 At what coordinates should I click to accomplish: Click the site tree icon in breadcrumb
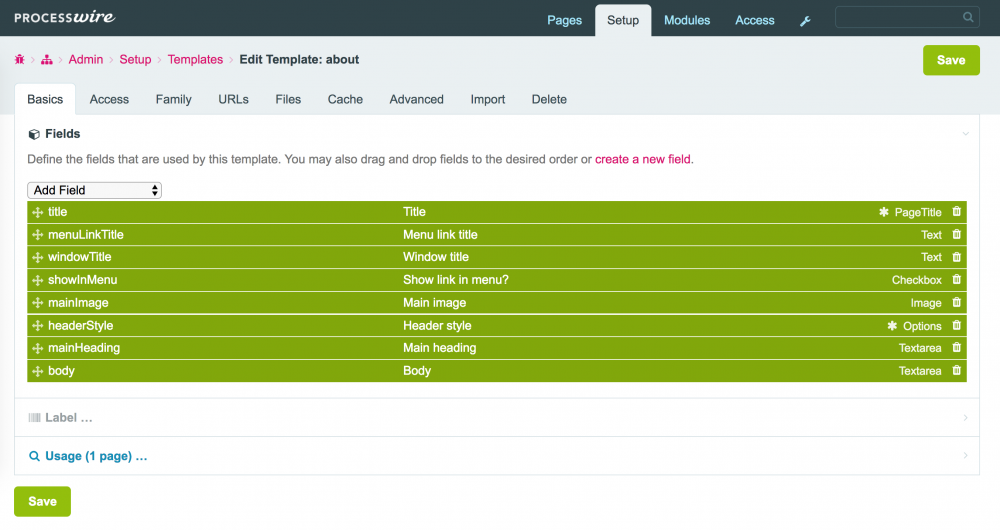(47, 60)
